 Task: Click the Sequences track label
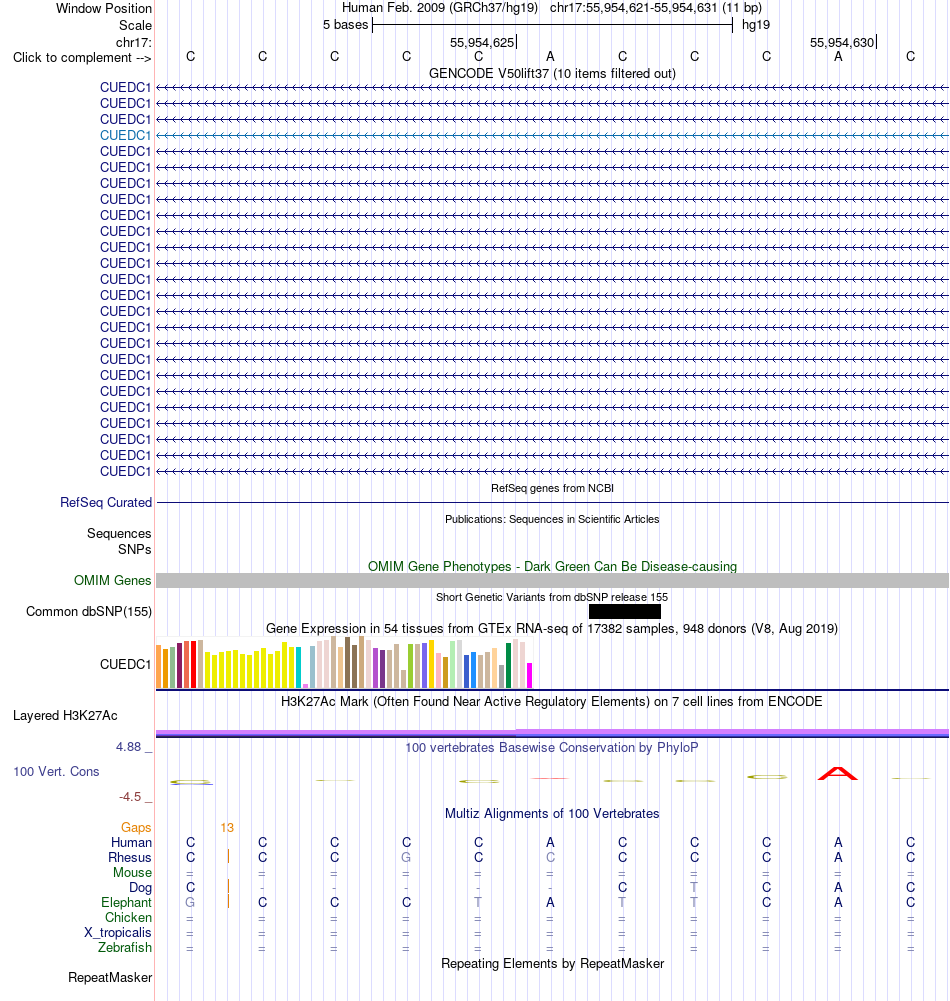119,533
